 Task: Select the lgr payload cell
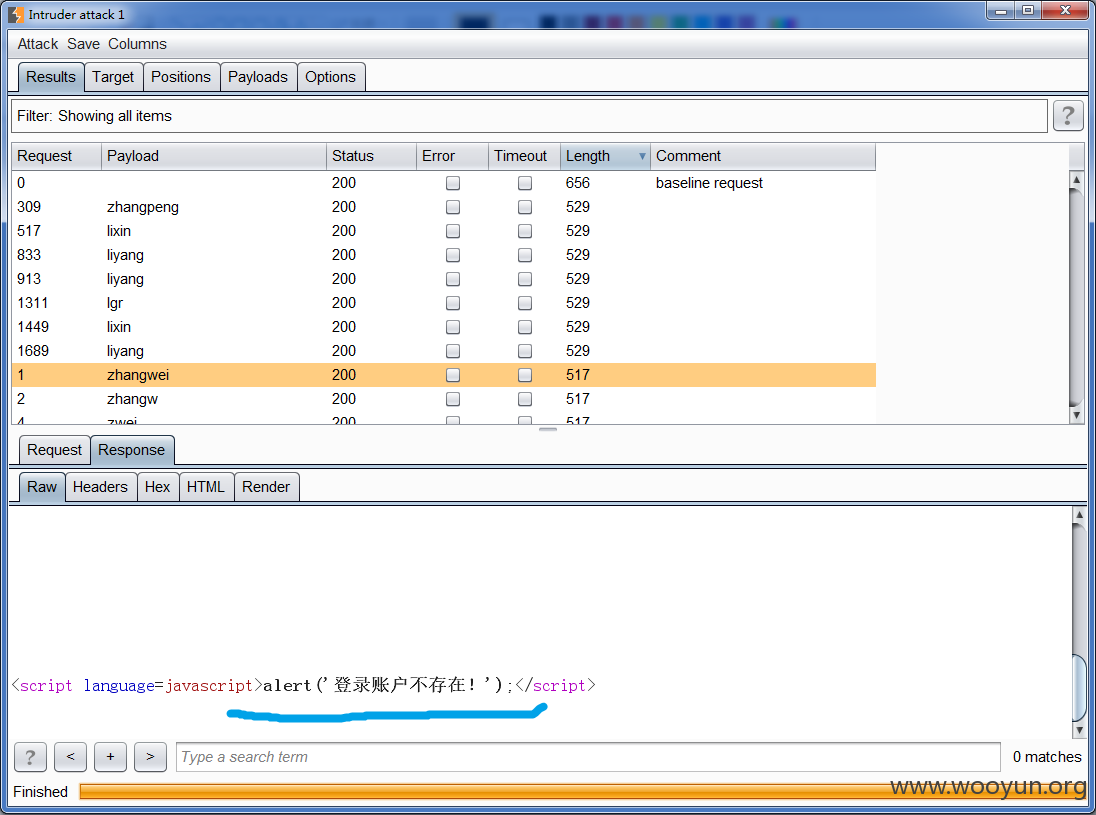pos(214,303)
